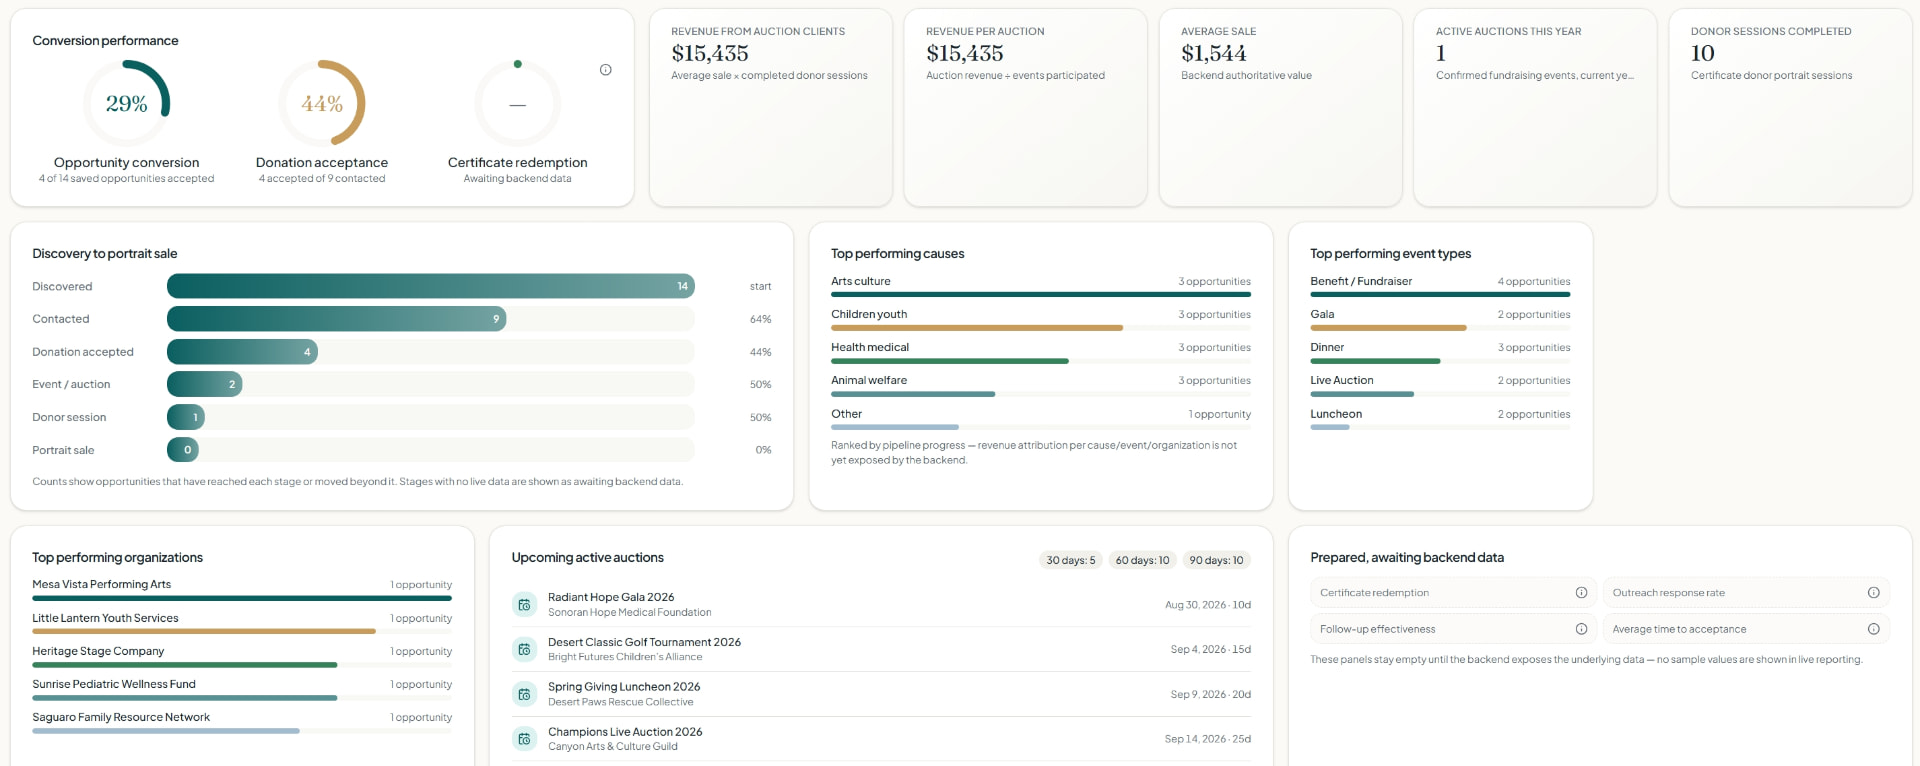
Task: Click the Luncheon event type row
Action: 1440,419
